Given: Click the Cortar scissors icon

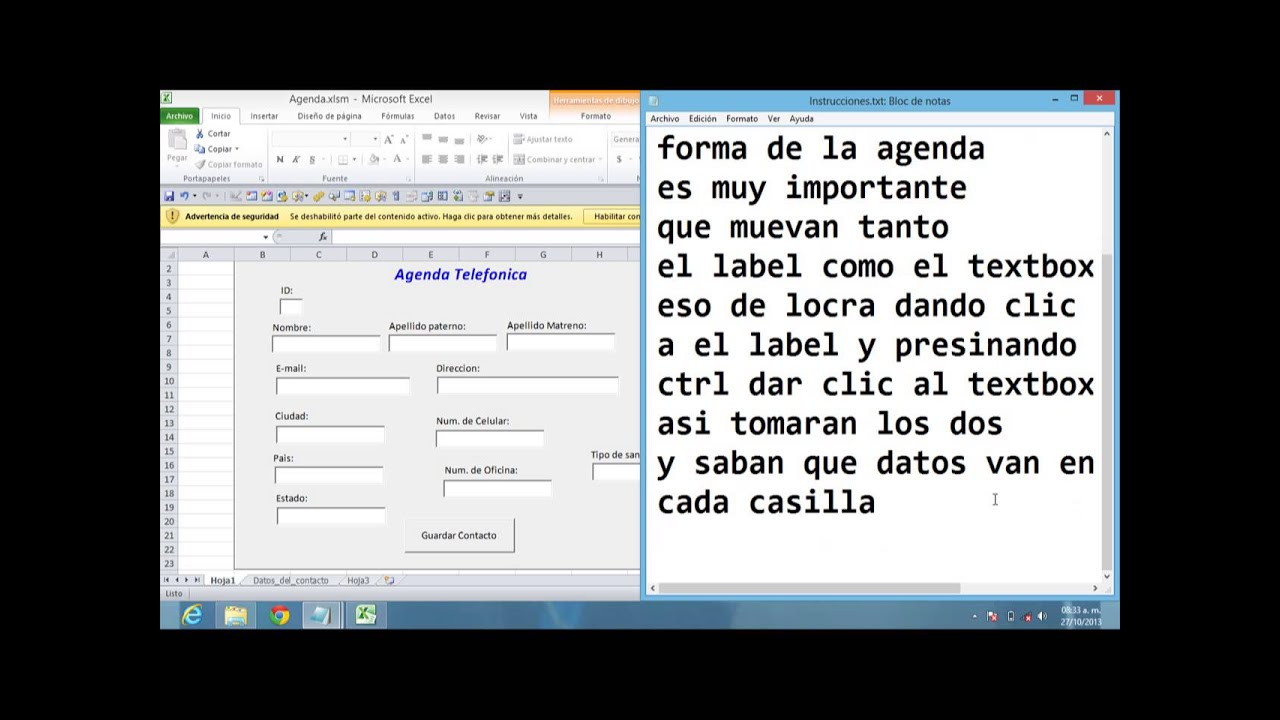Looking at the screenshot, I should tap(200, 134).
